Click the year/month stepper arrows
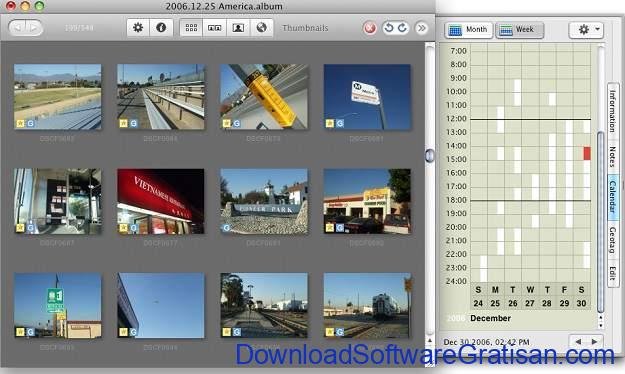The width and height of the screenshot is (625, 374). 601,321
